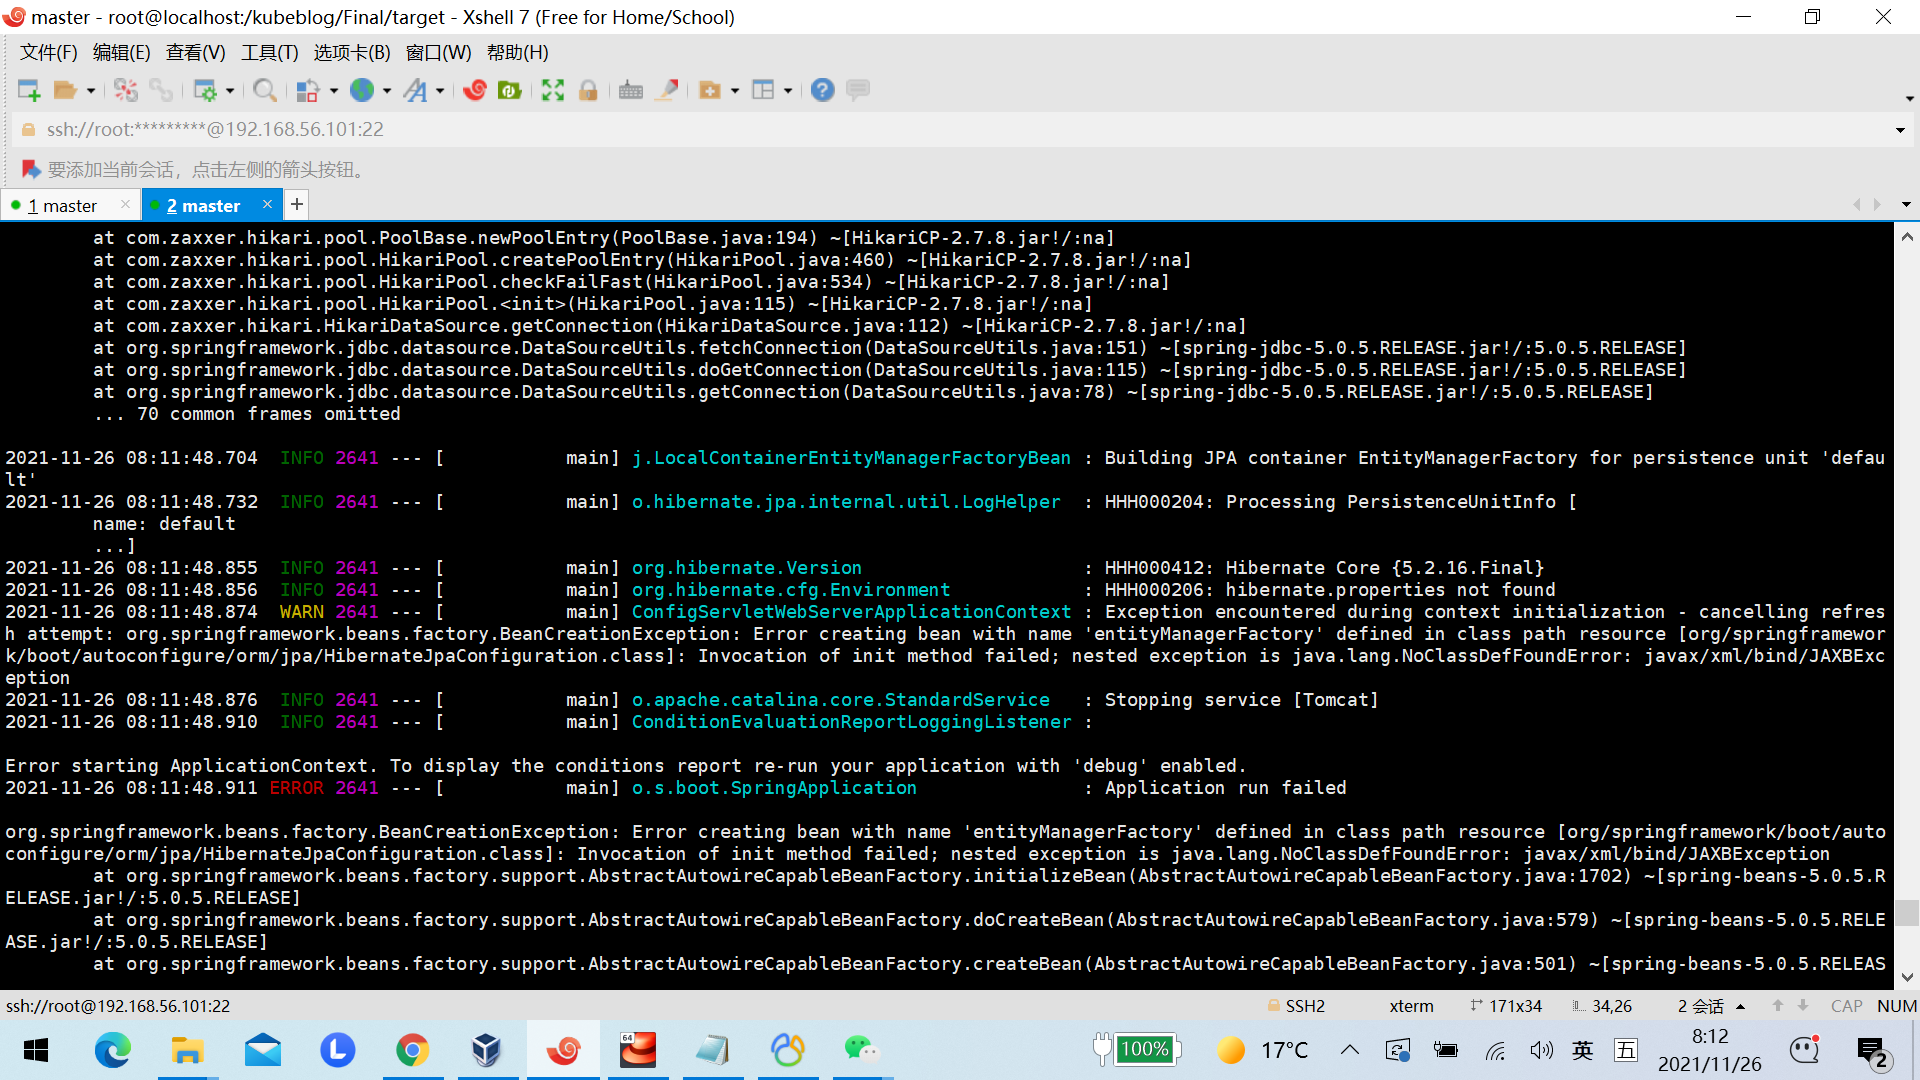1920x1080 pixels.
Task: Click the grey chat bubble icon
Action: point(857,90)
